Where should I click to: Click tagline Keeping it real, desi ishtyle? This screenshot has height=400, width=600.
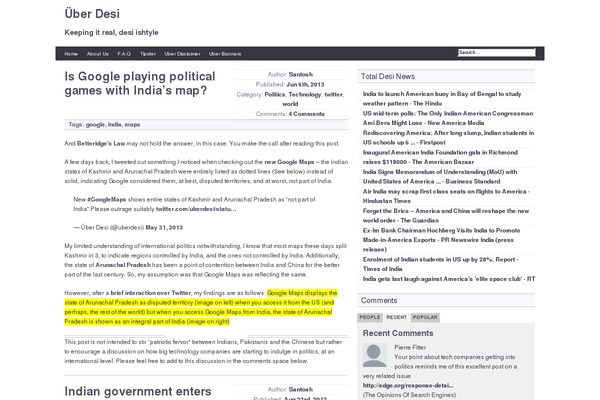coord(111,33)
